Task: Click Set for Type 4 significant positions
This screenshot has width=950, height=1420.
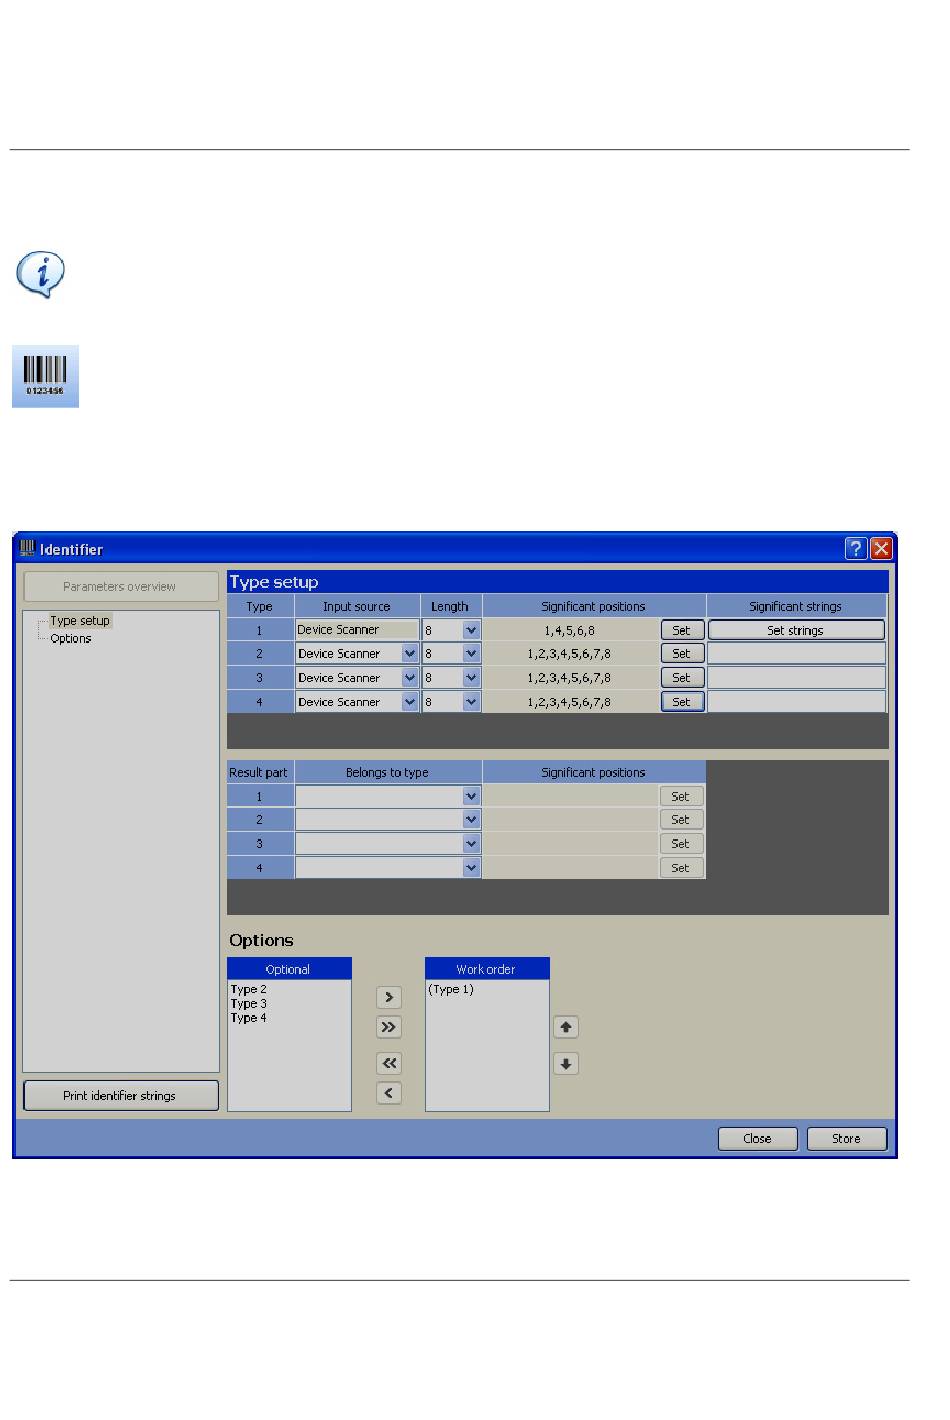Action: click(682, 702)
